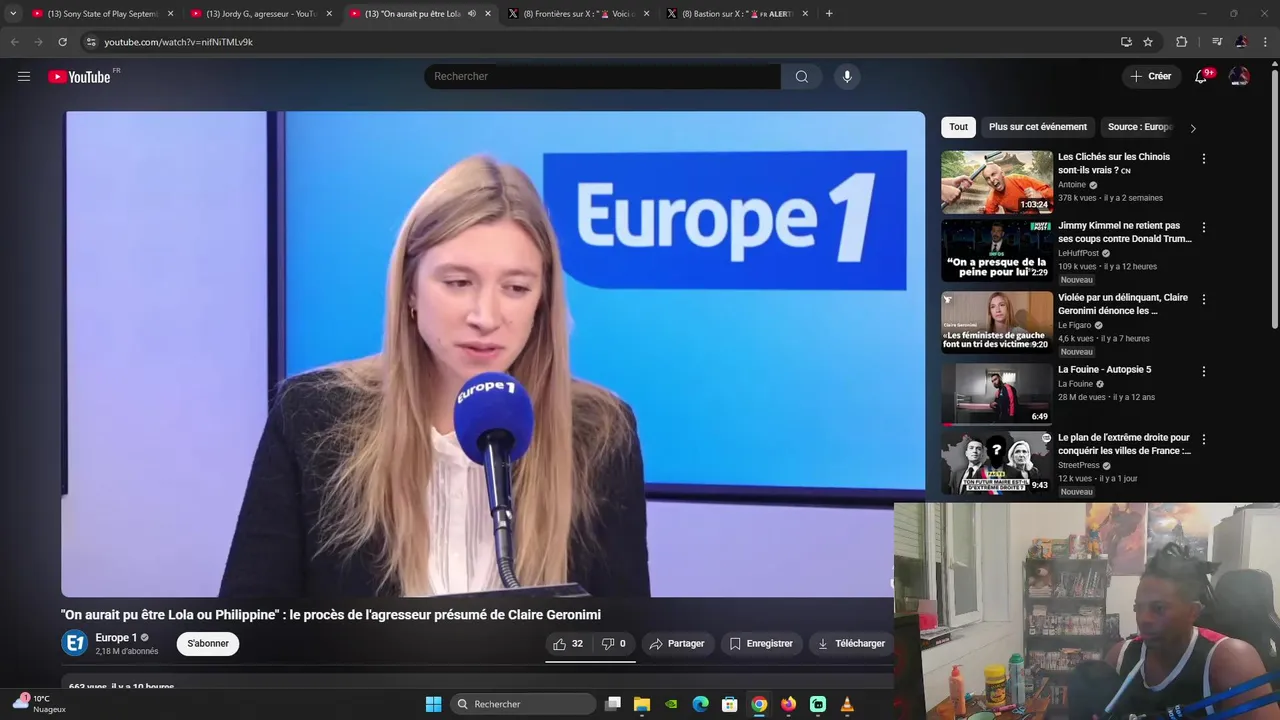Bookmark this page with the star icon
The height and width of the screenshot is (720, 1280).
(x=1148, y=42)
